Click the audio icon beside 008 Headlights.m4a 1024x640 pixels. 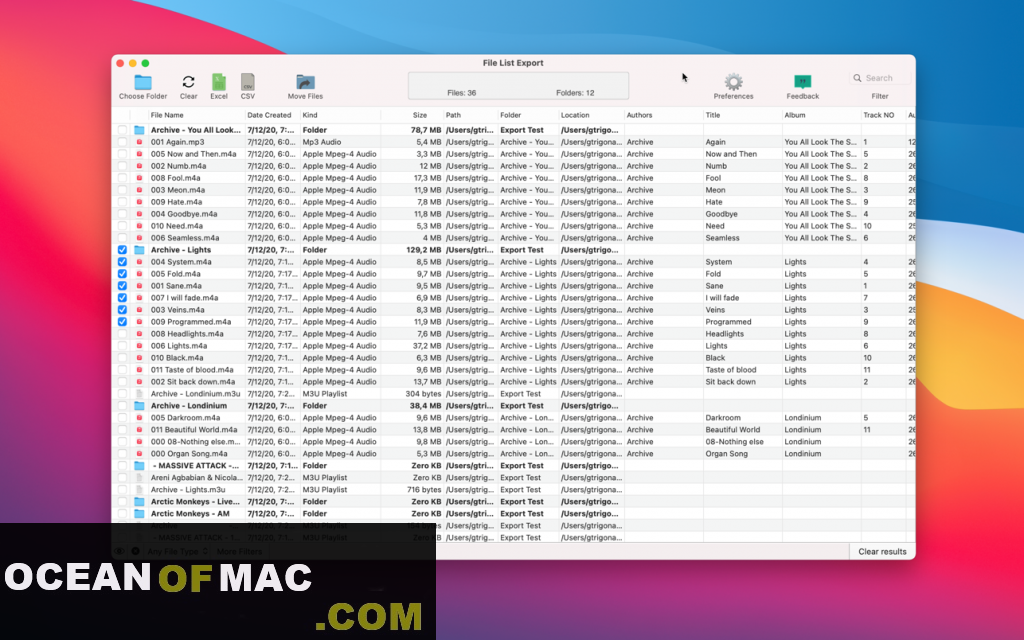point(139,334)
